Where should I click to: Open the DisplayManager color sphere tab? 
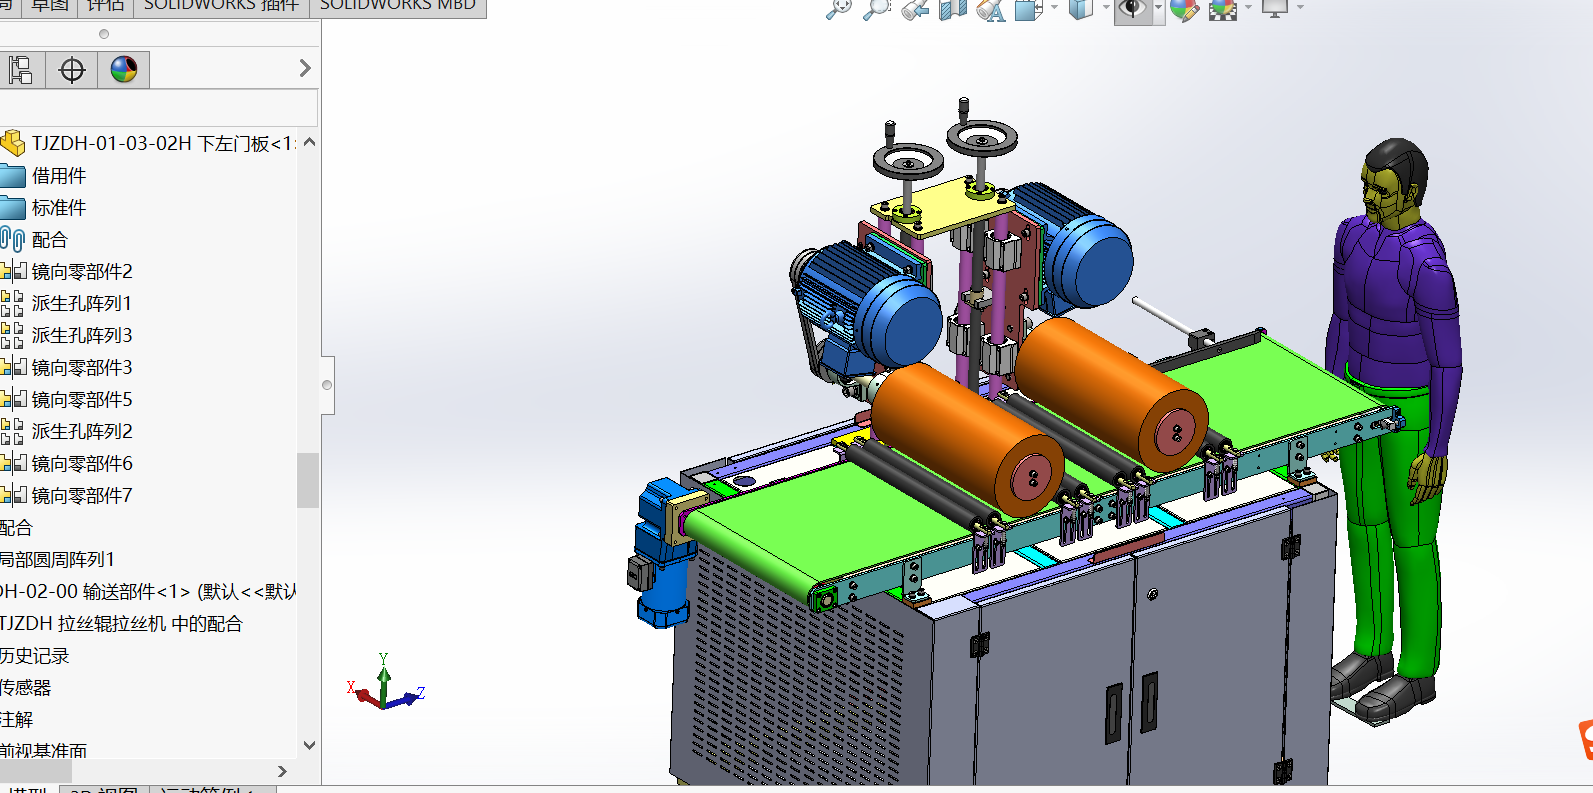pyautogui.click(x=124, y=70)
